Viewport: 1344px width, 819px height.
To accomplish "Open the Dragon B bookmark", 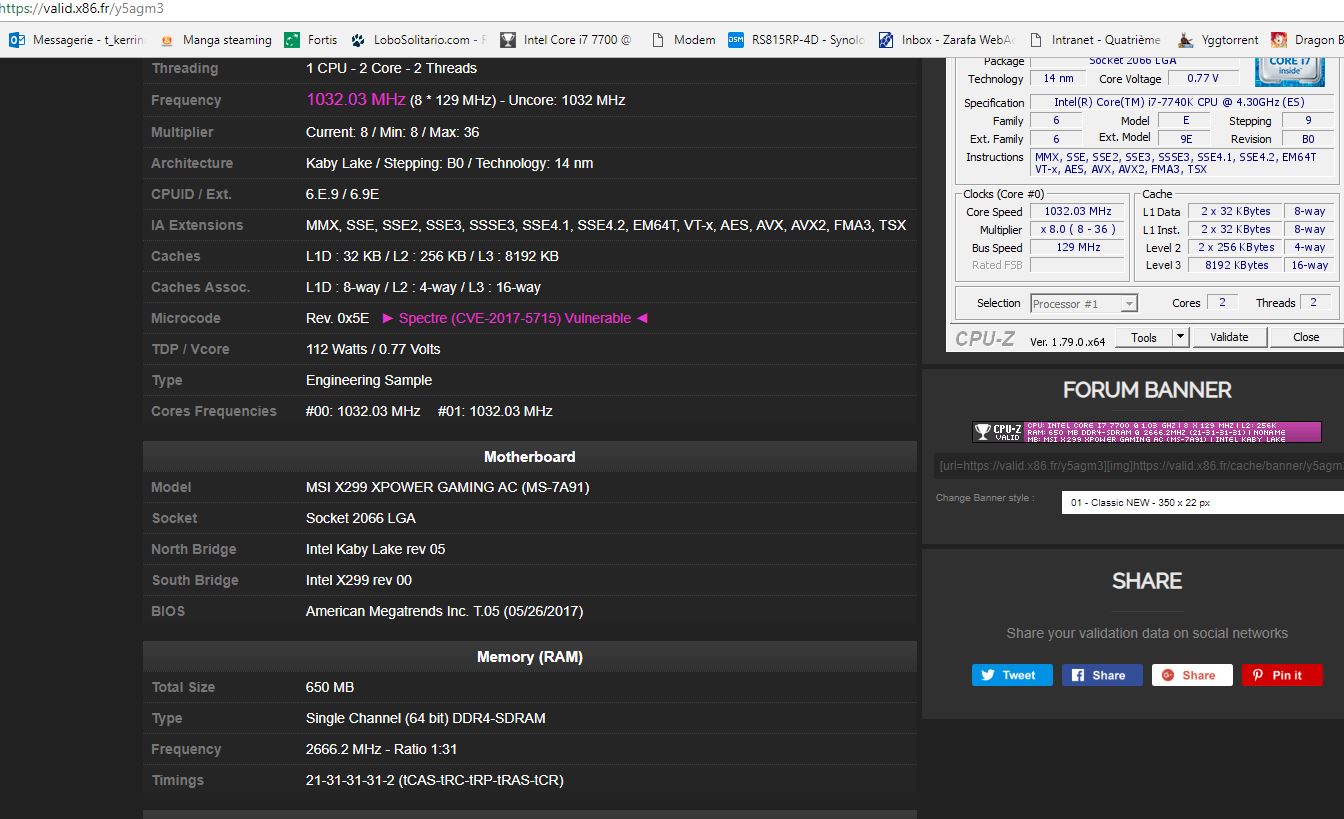I will pos(1307,40).
